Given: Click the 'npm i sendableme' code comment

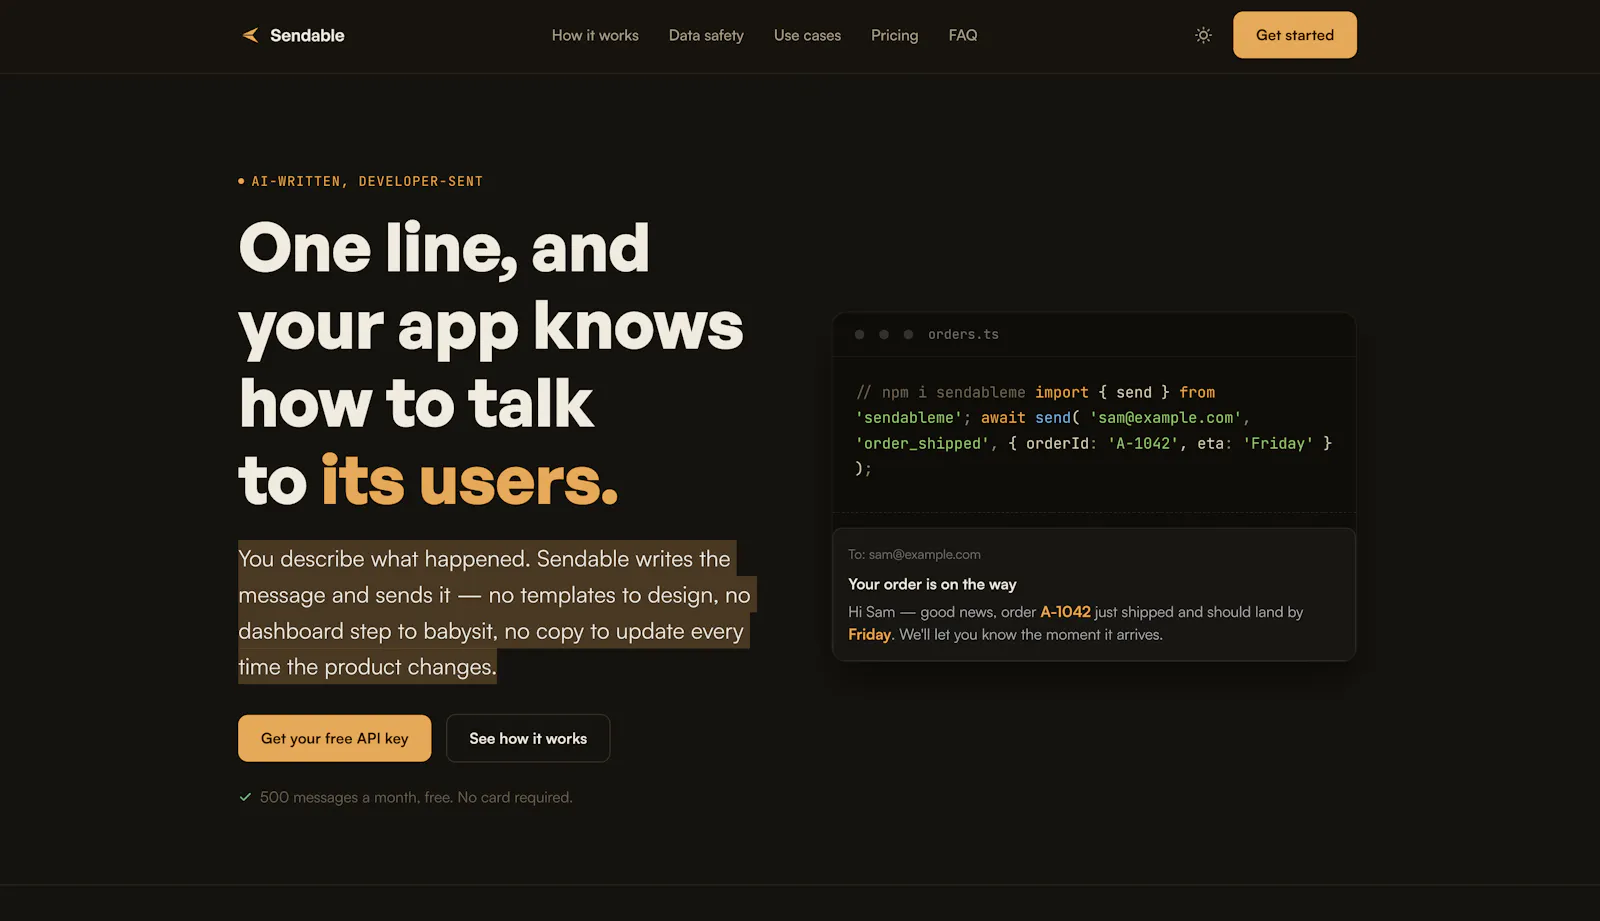Looking at the screenshot, I should [x=941, y=392].
